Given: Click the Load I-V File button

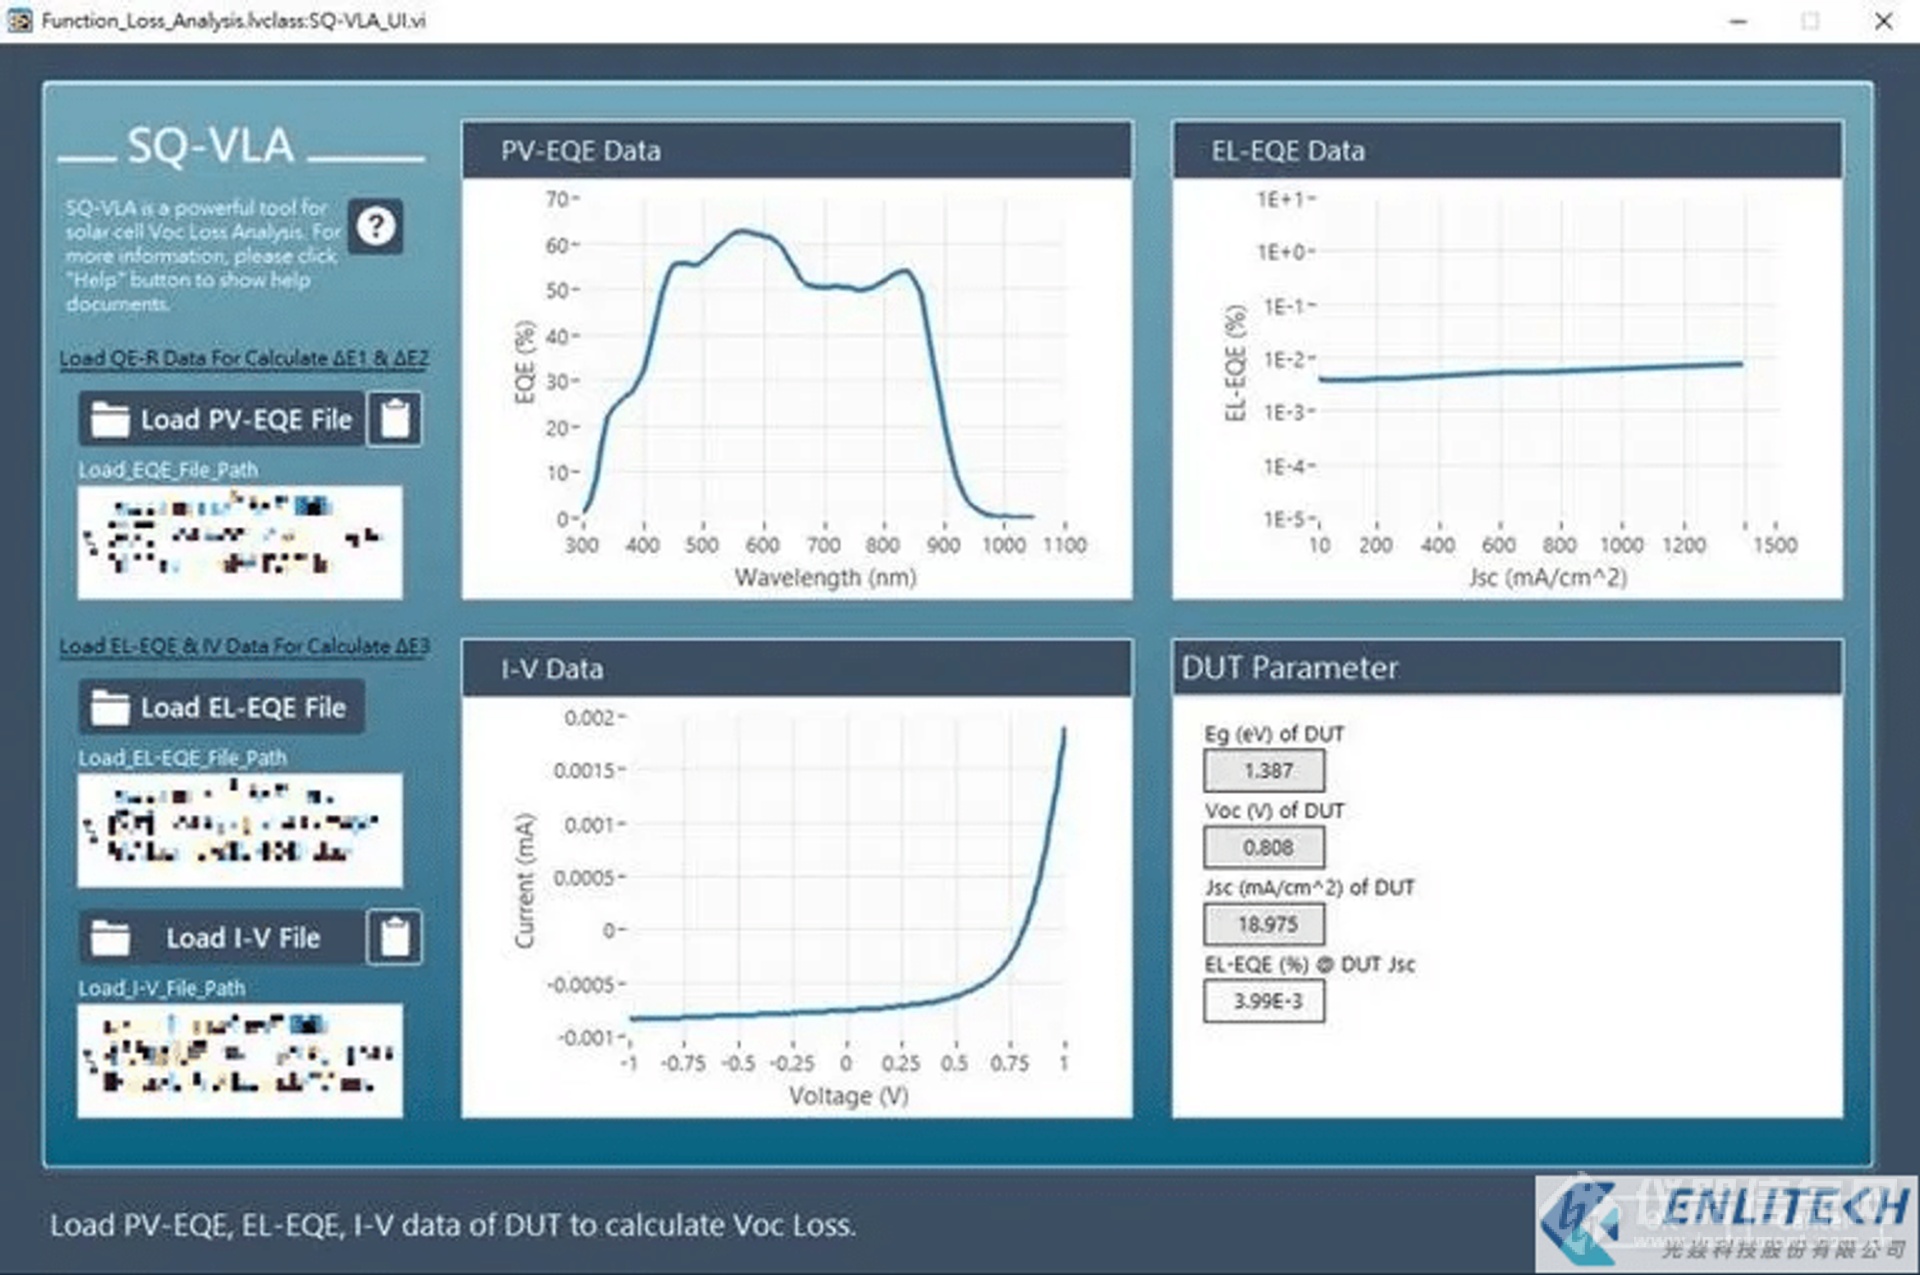Looking at the screenshot, I should (x=221, y=937).
